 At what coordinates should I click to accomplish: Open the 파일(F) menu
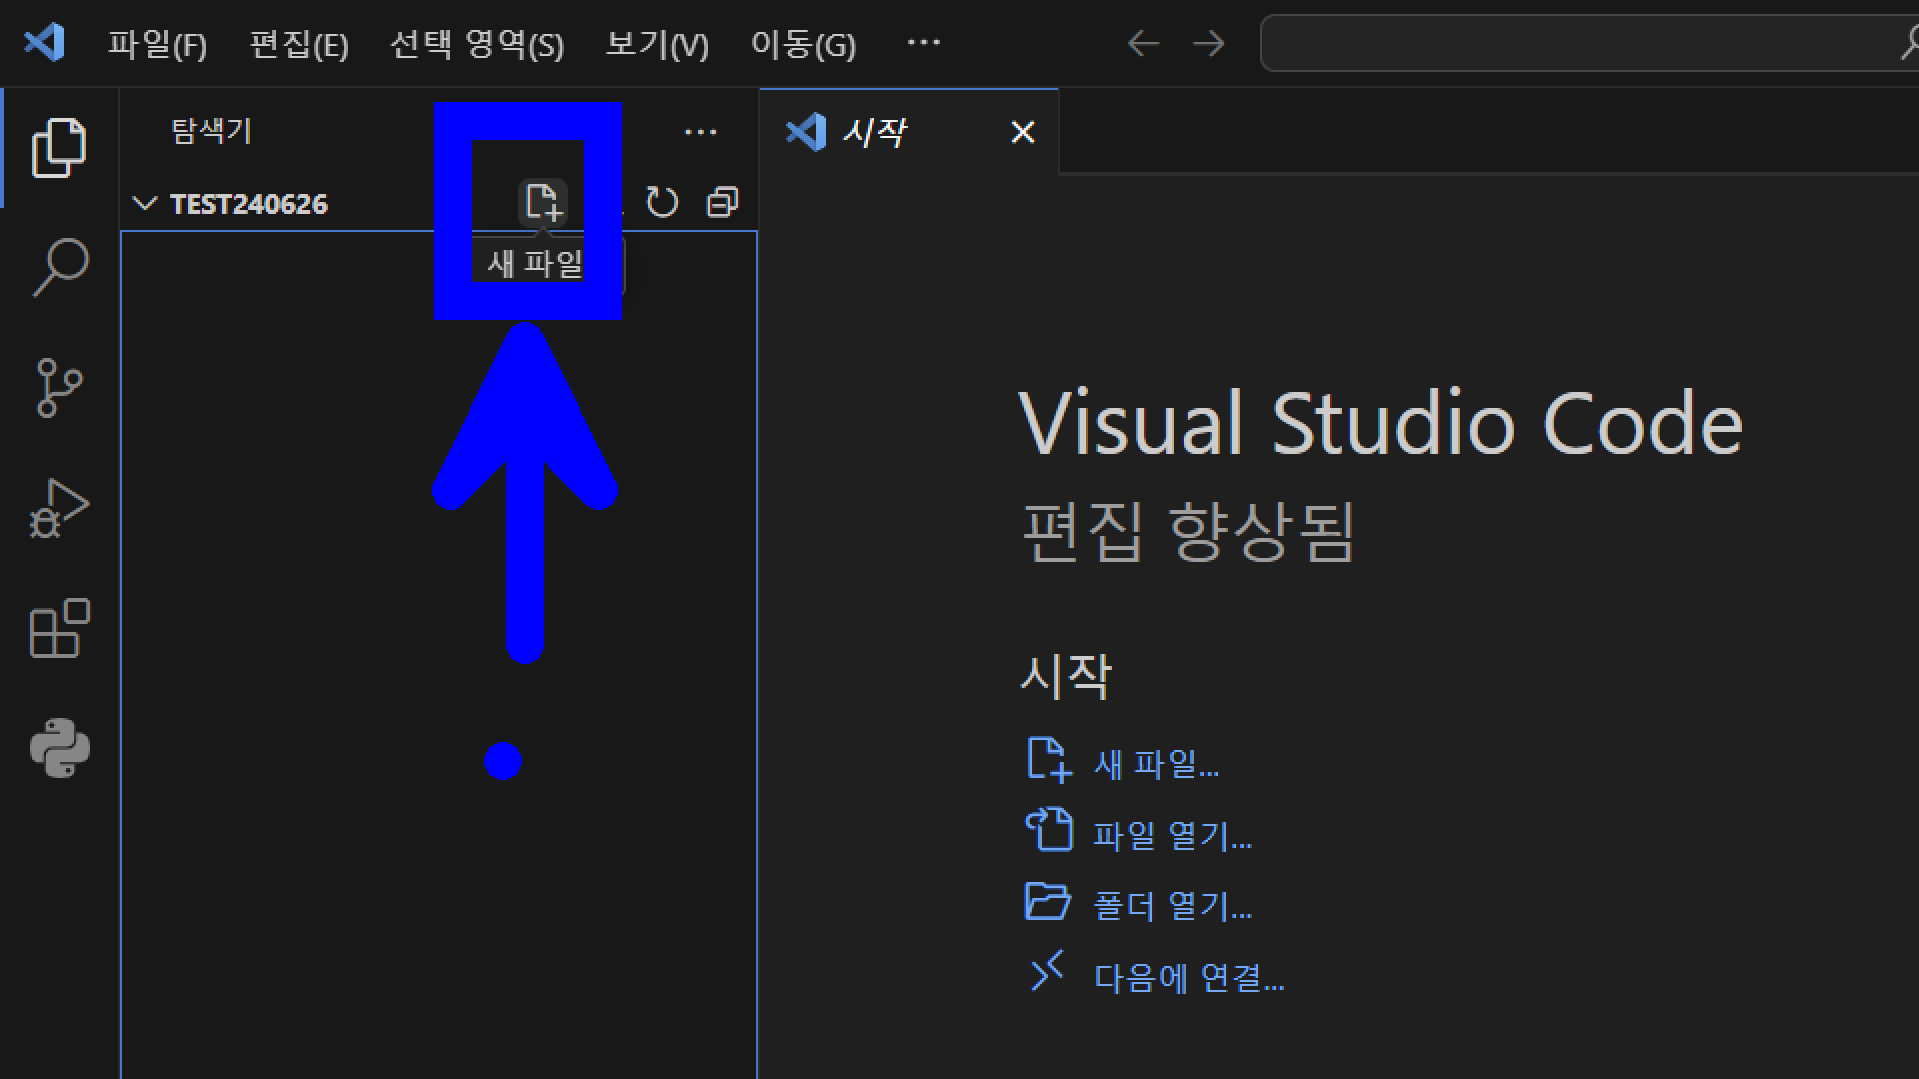tap(157, 44)
